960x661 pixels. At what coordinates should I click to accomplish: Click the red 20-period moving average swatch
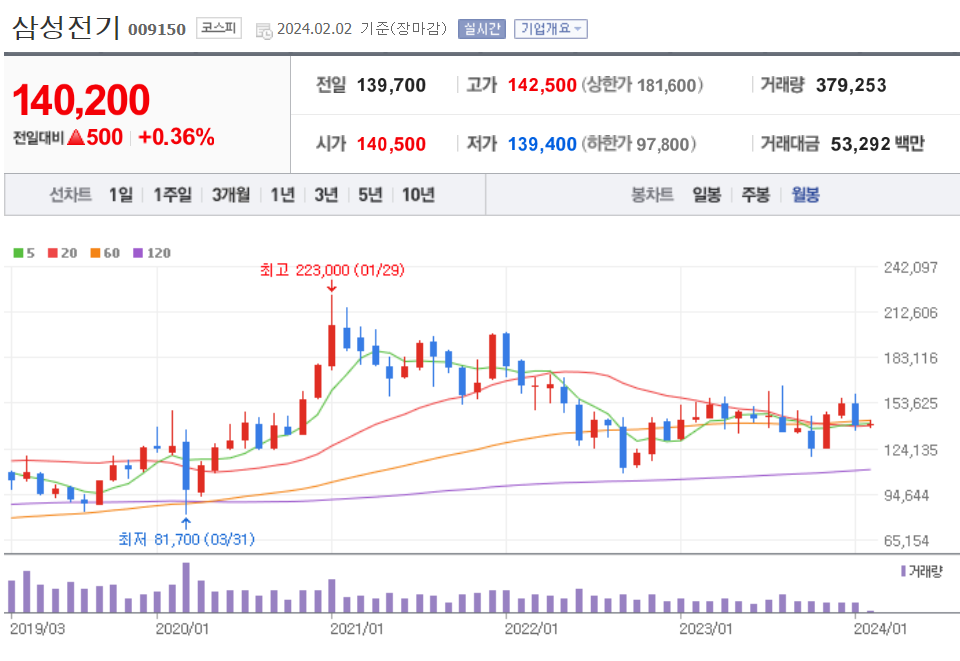pos(53,253)
